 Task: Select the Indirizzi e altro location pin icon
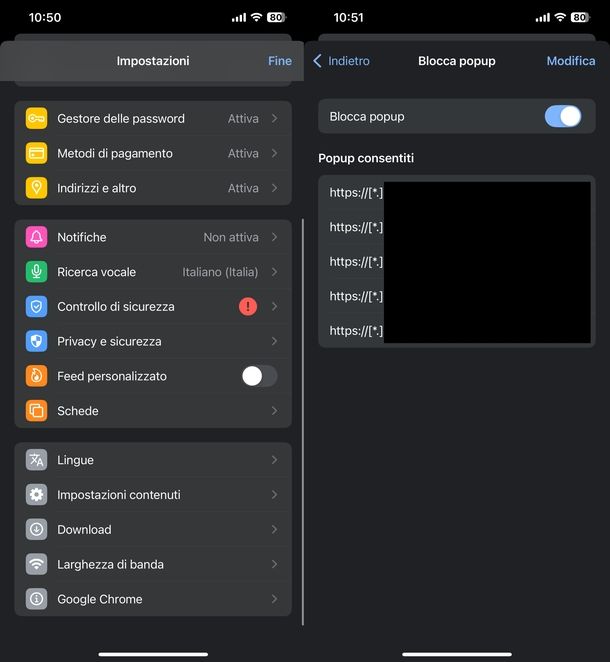[36, 188]
